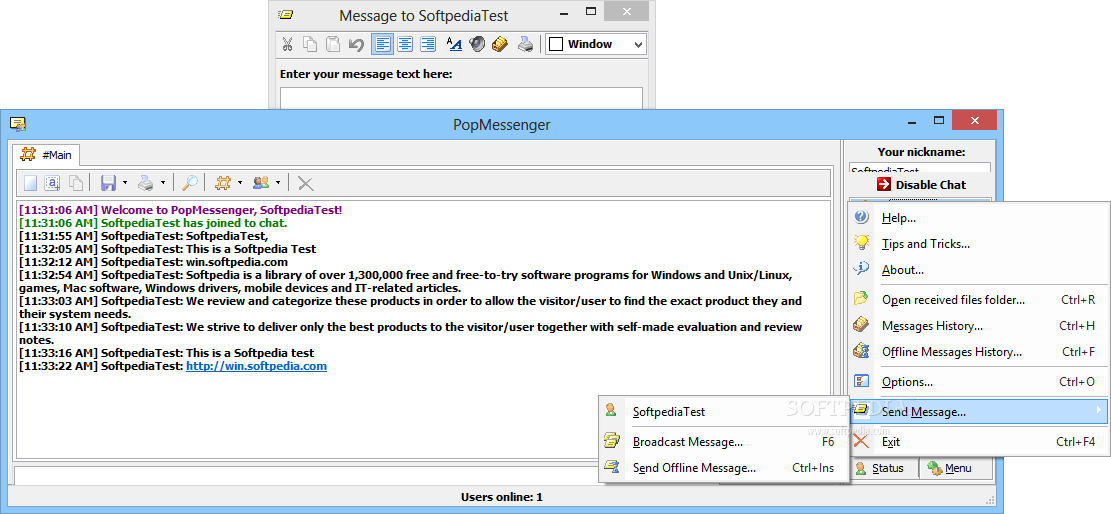Screen dimensions: 1111x514
Task: Click the Disable Chat button
Action: tap(920, 184)
